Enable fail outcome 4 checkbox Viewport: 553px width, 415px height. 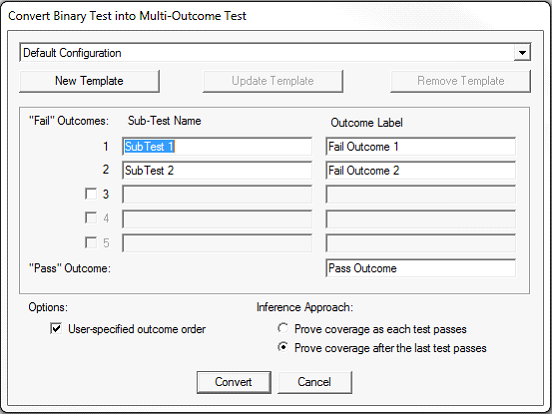click(91, 218)
